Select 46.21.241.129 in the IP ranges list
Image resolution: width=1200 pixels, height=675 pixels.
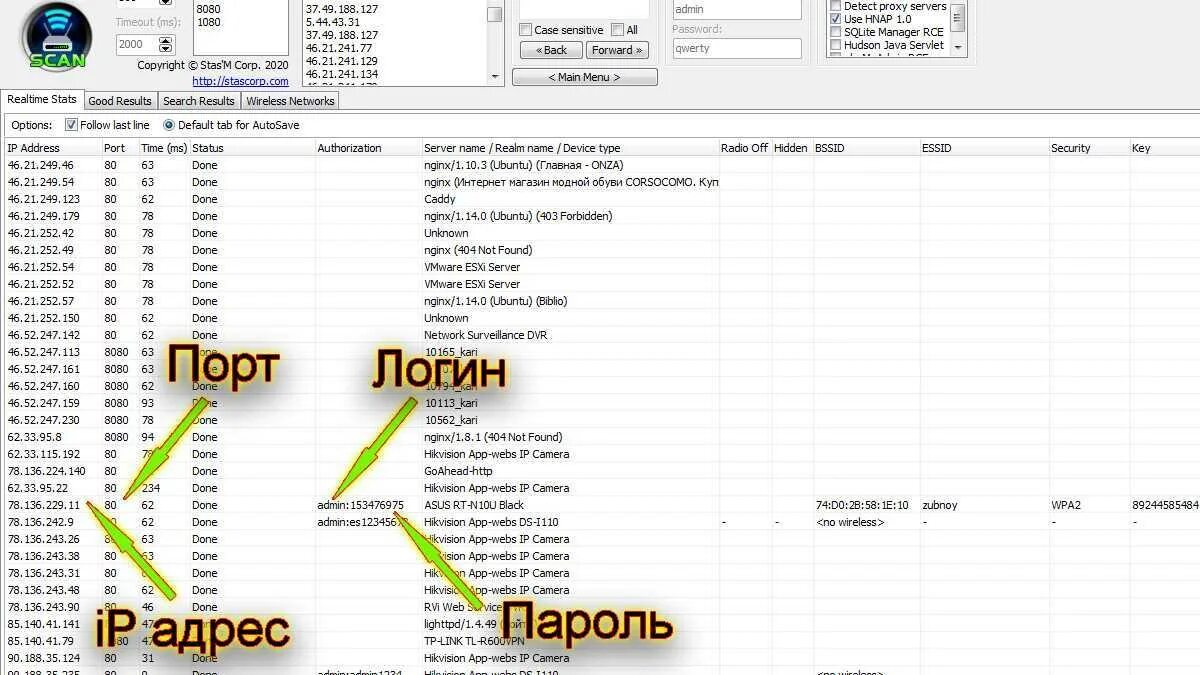click(x=341, y=61)
